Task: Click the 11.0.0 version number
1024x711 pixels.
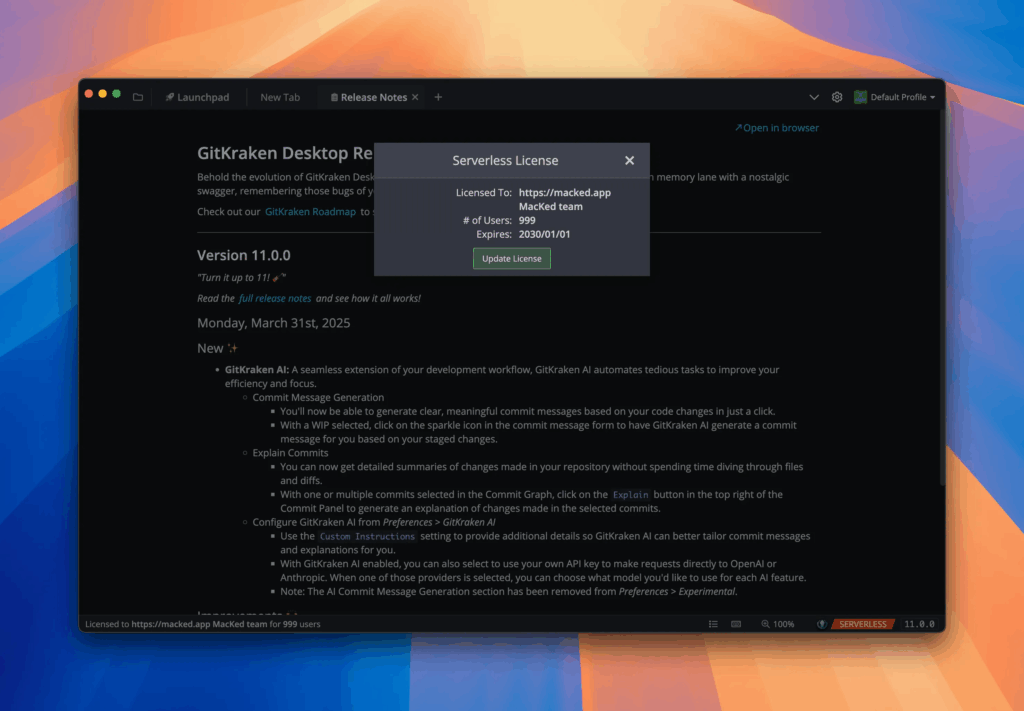Action: coord(920,624)
